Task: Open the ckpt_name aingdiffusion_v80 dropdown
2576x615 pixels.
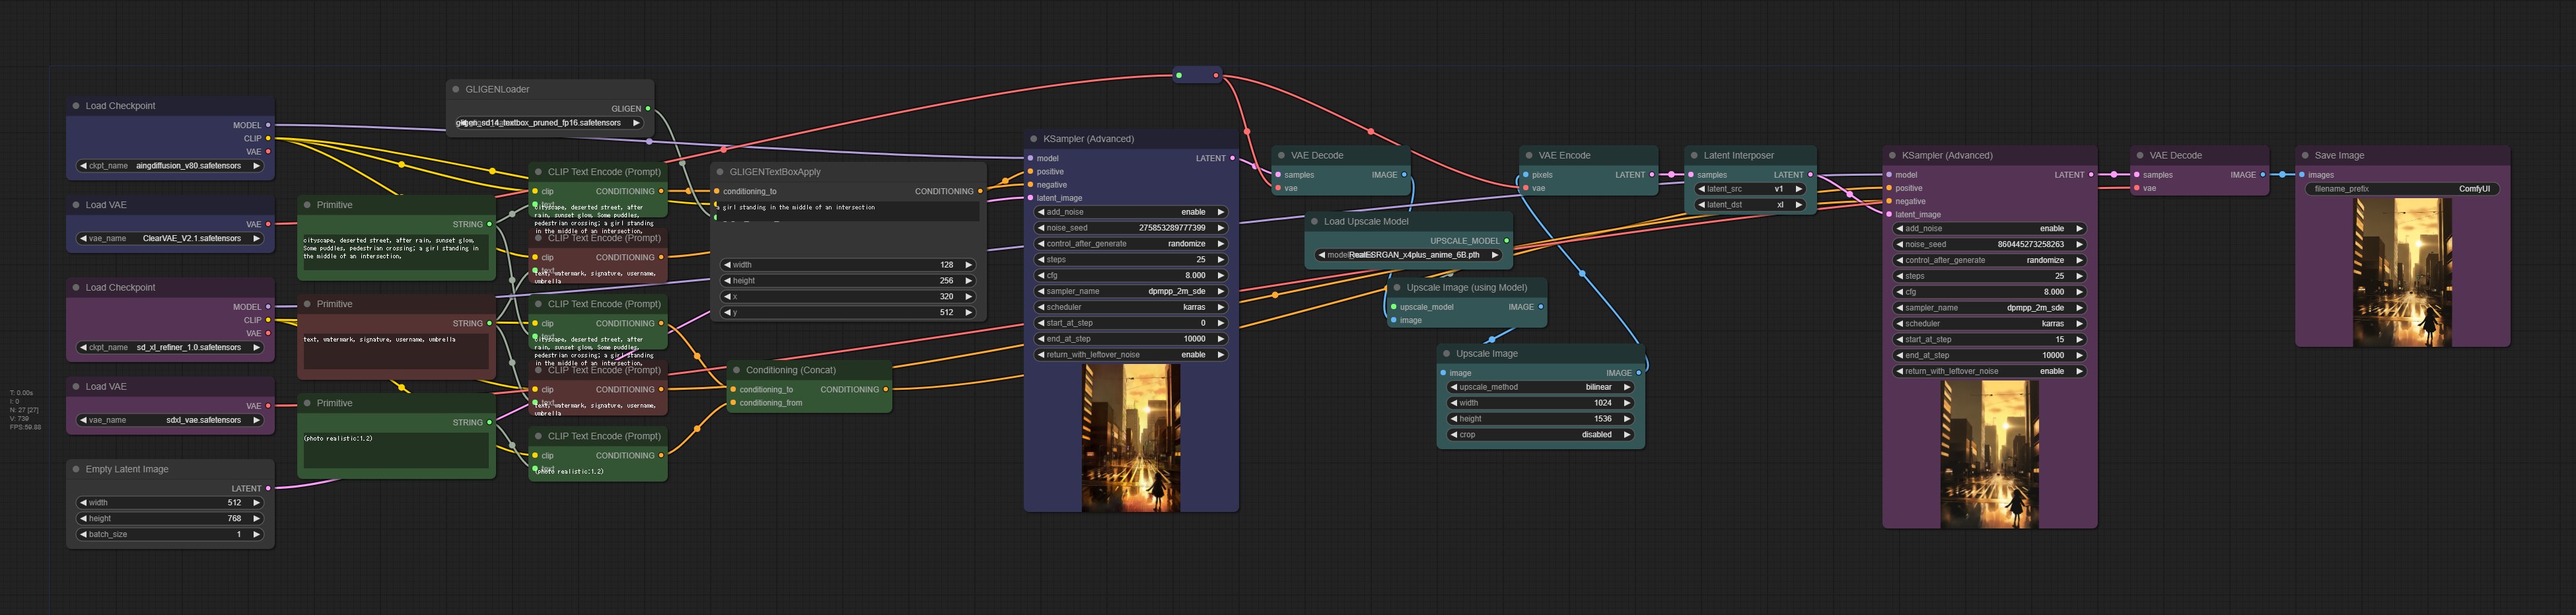Action: [x=170, y=166]
